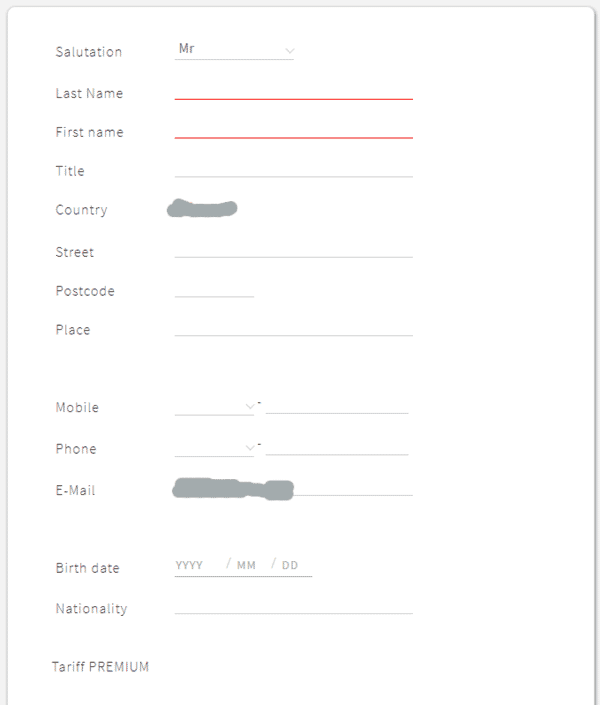This screenshot has width=600, height=705.
Task: Click the MM birth month field
Action: [247, 566]
